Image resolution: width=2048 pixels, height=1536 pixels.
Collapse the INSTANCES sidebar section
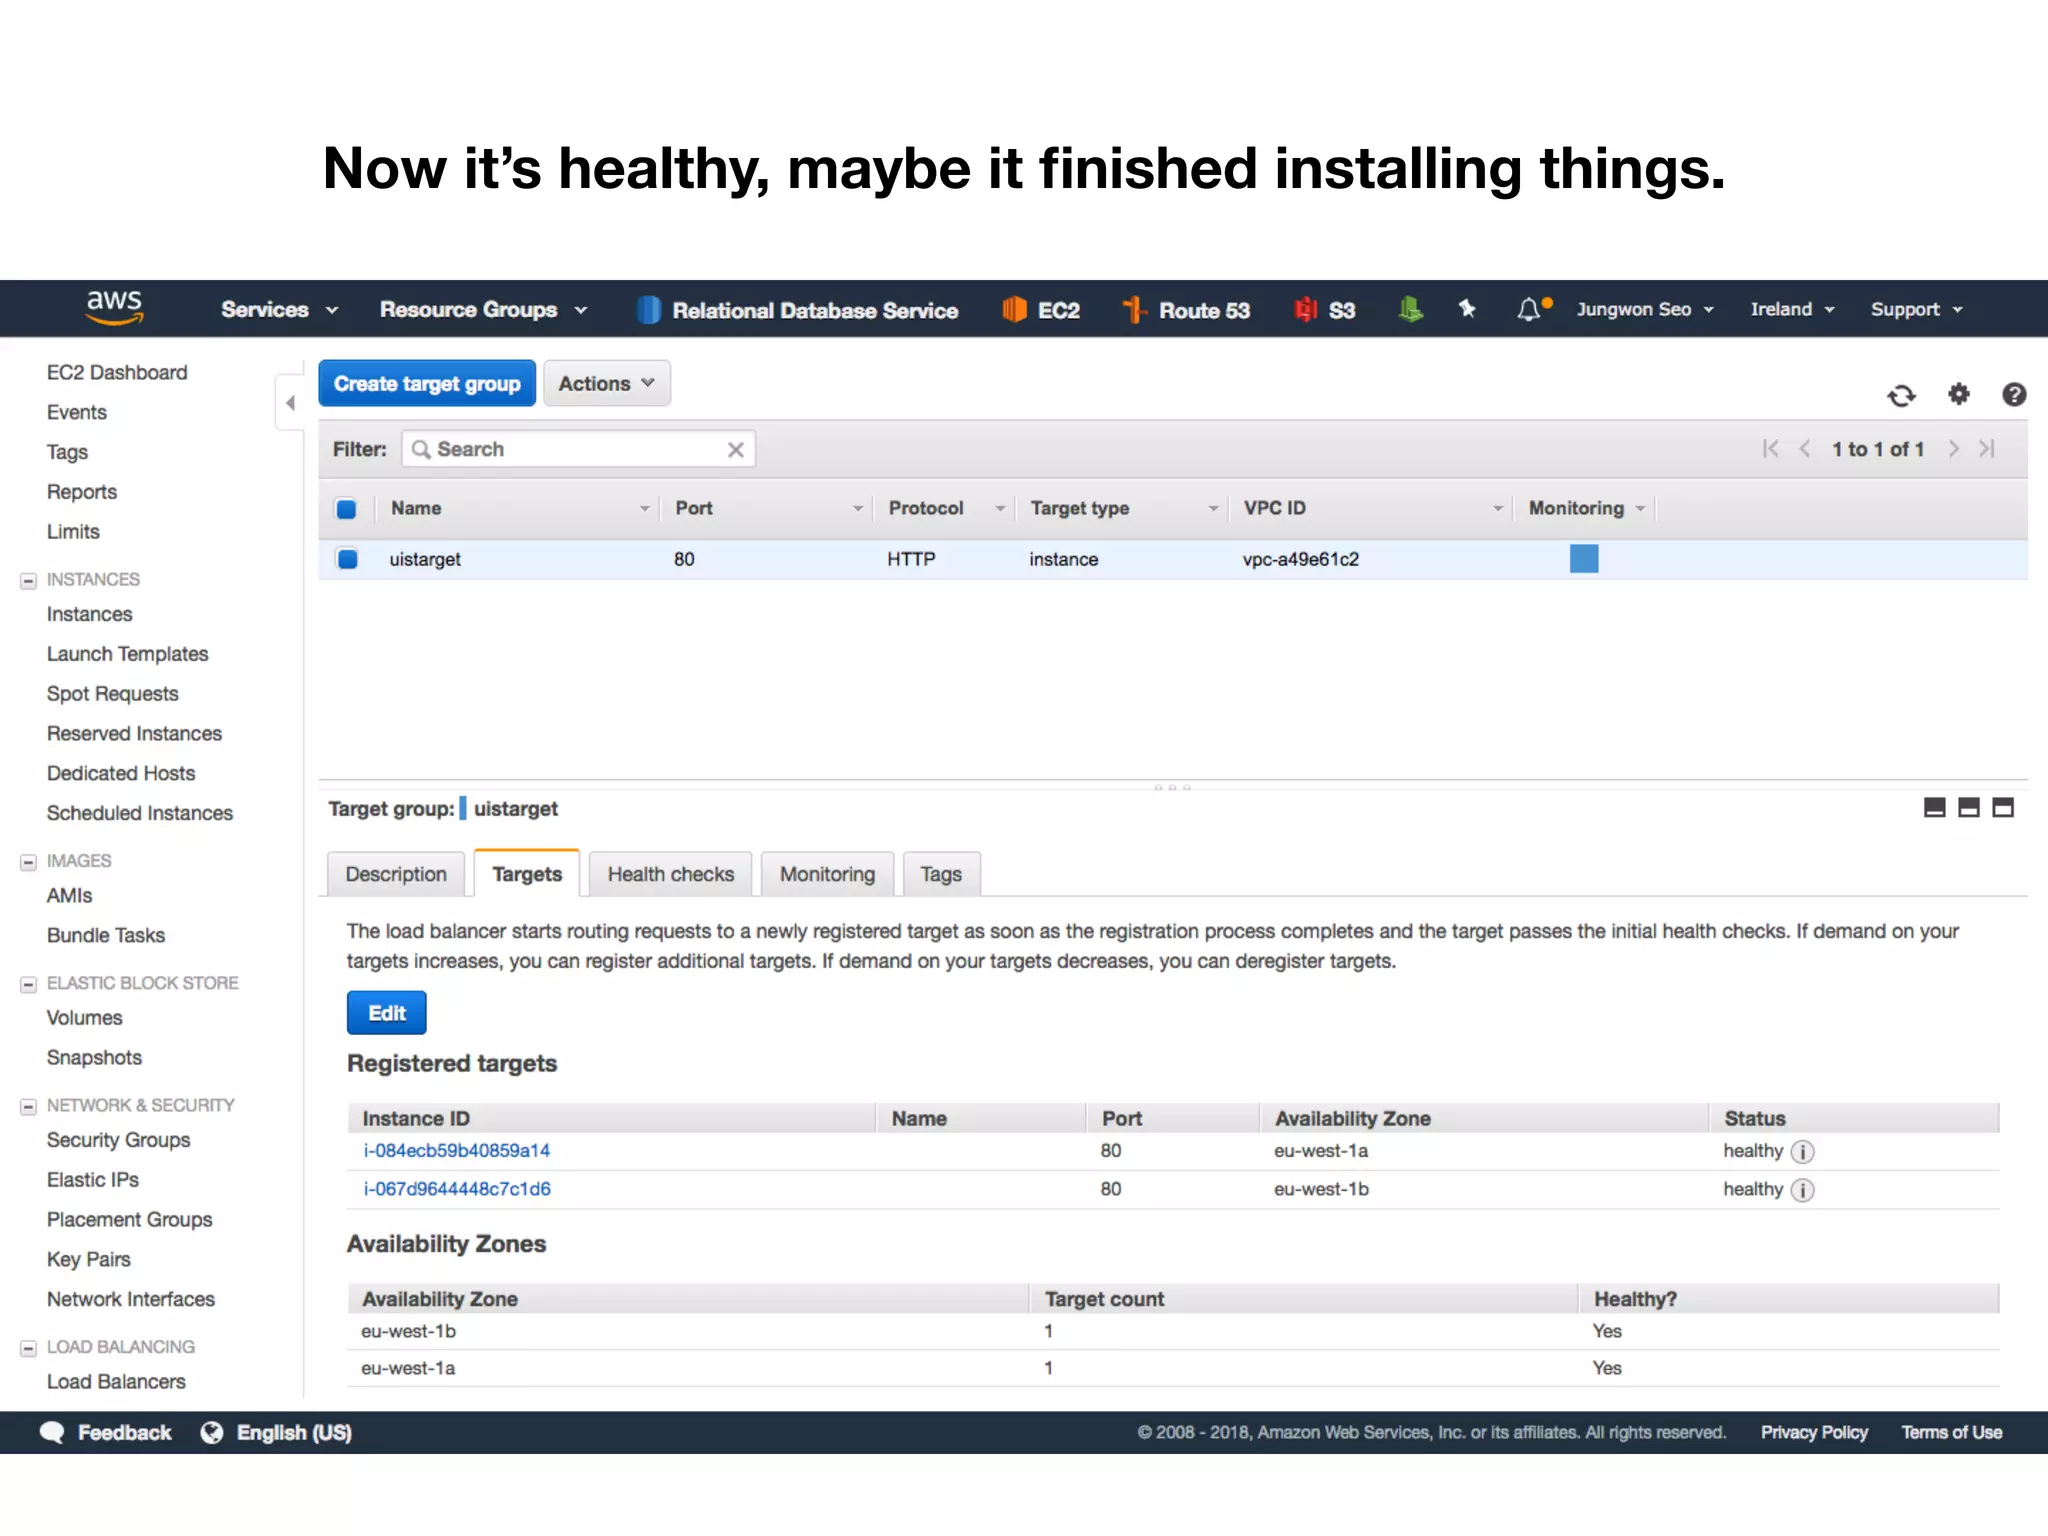tap(29, 581)
